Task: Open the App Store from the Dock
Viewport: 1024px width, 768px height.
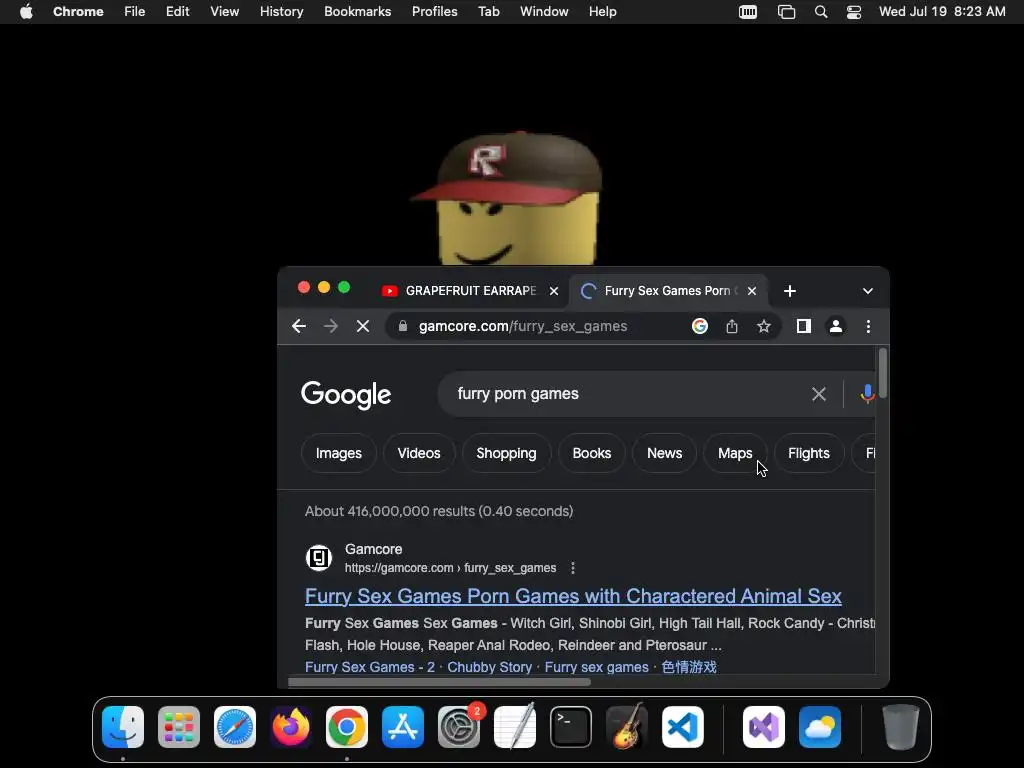Action: (x=403, y=727)
